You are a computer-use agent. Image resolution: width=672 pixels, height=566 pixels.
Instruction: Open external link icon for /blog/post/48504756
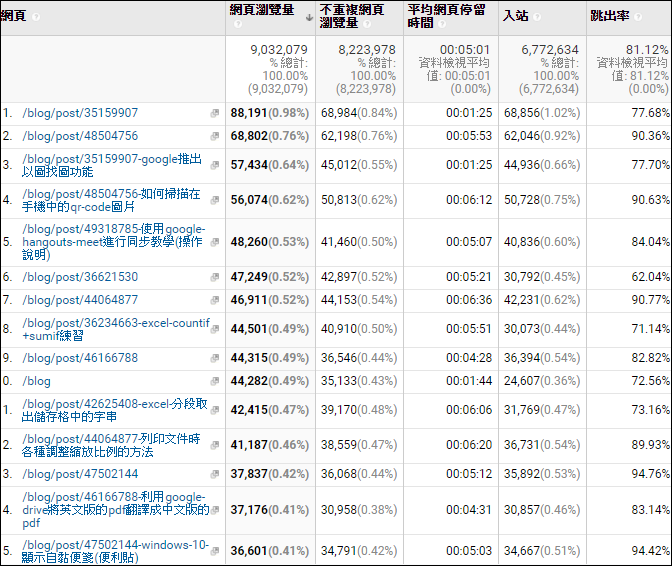pyautogui.click(x=215, y=136)
